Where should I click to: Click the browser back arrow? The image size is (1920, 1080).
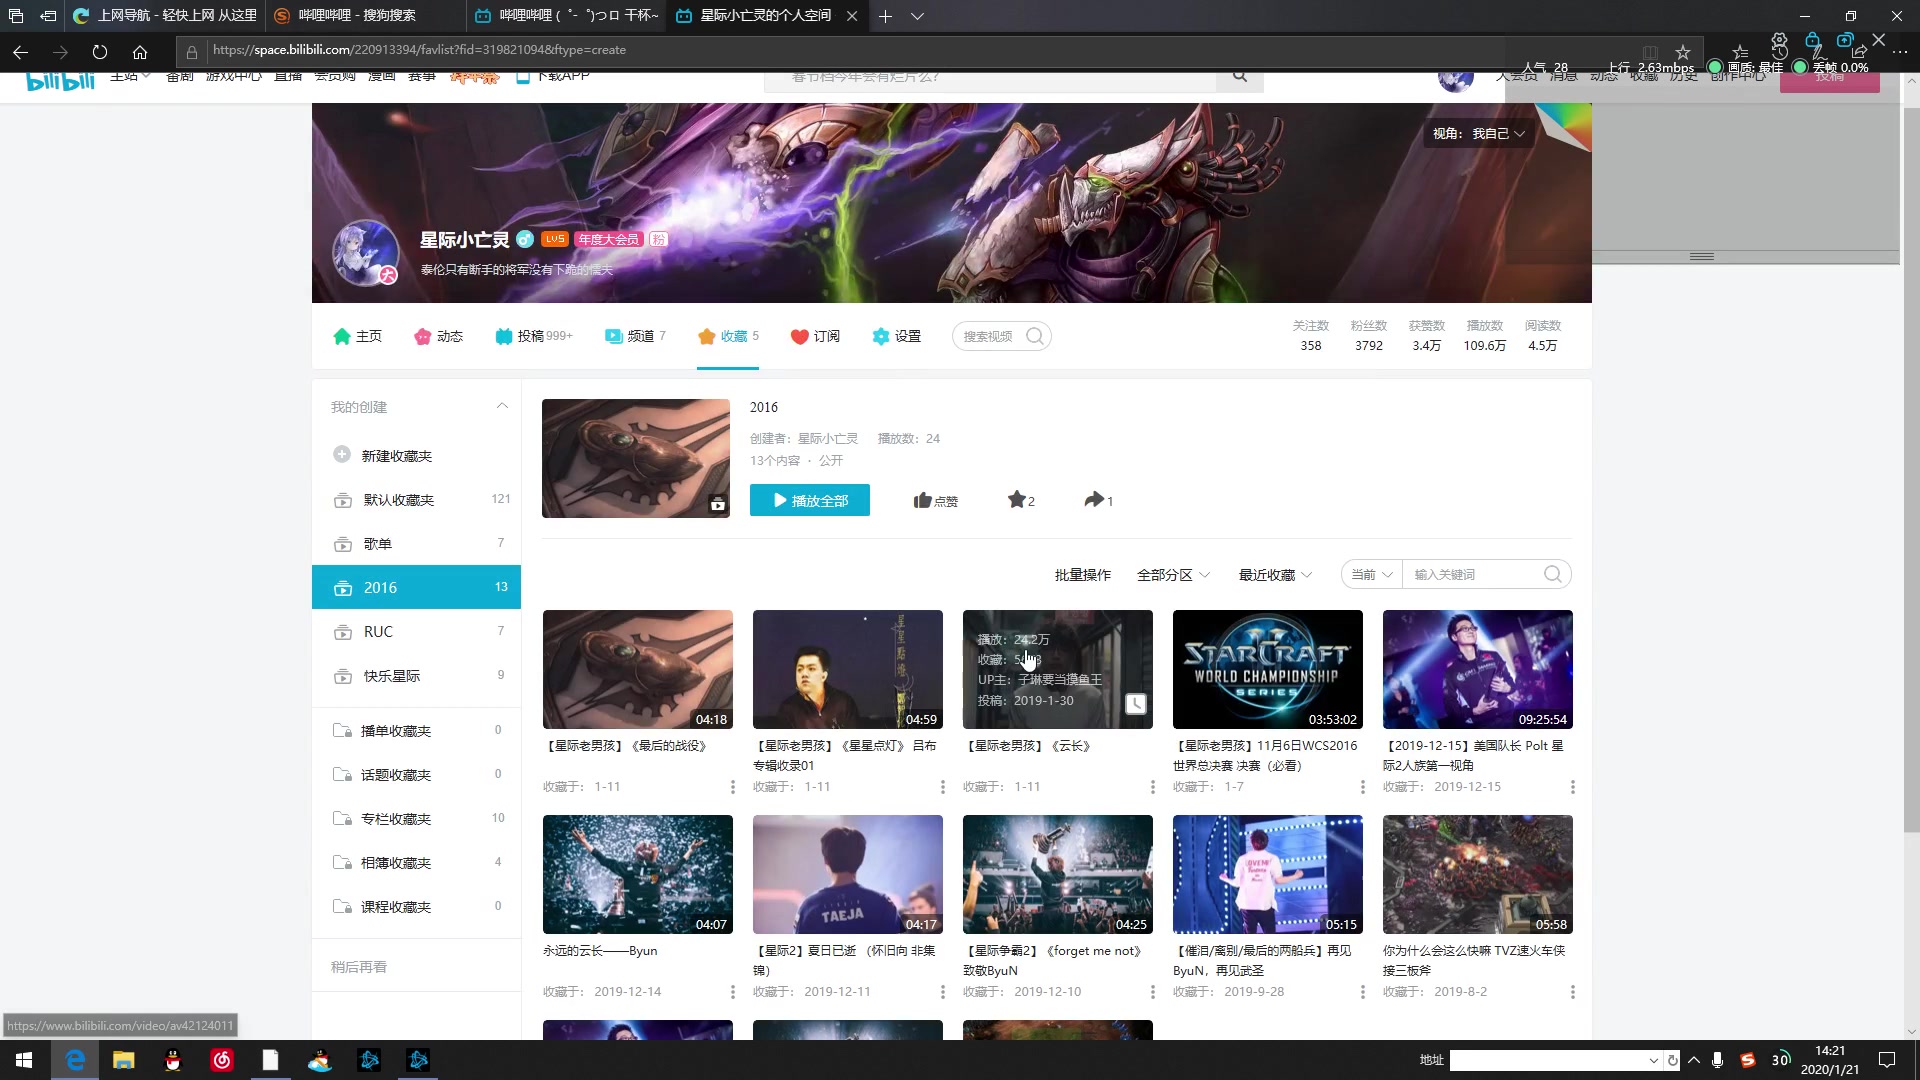click(x=20, y=51)
